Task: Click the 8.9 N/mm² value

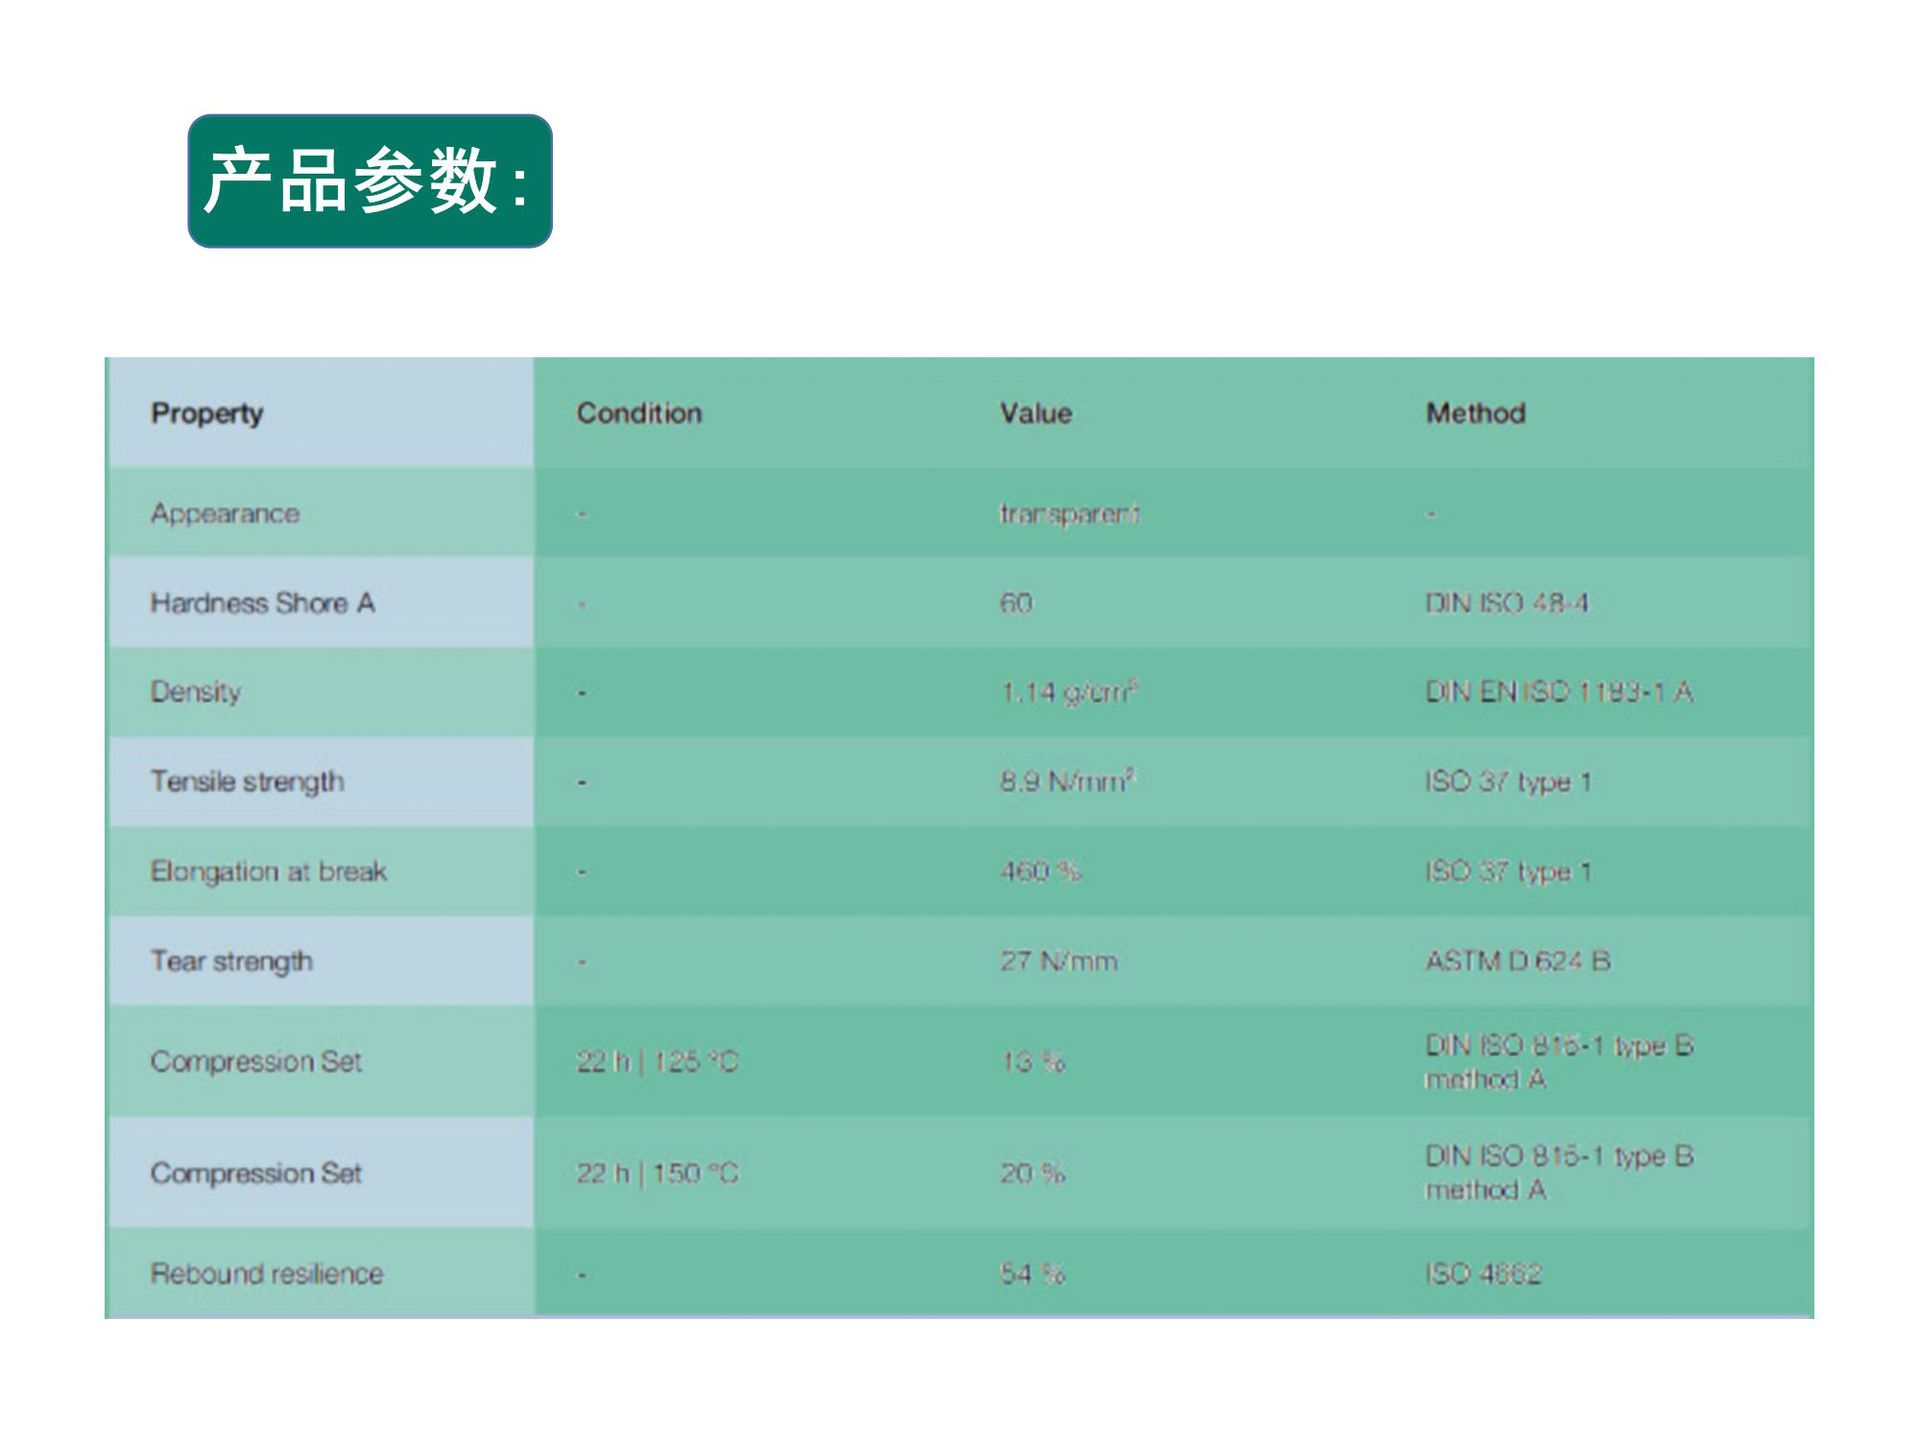Action: pyautogui.click(x=1067, y=781)
